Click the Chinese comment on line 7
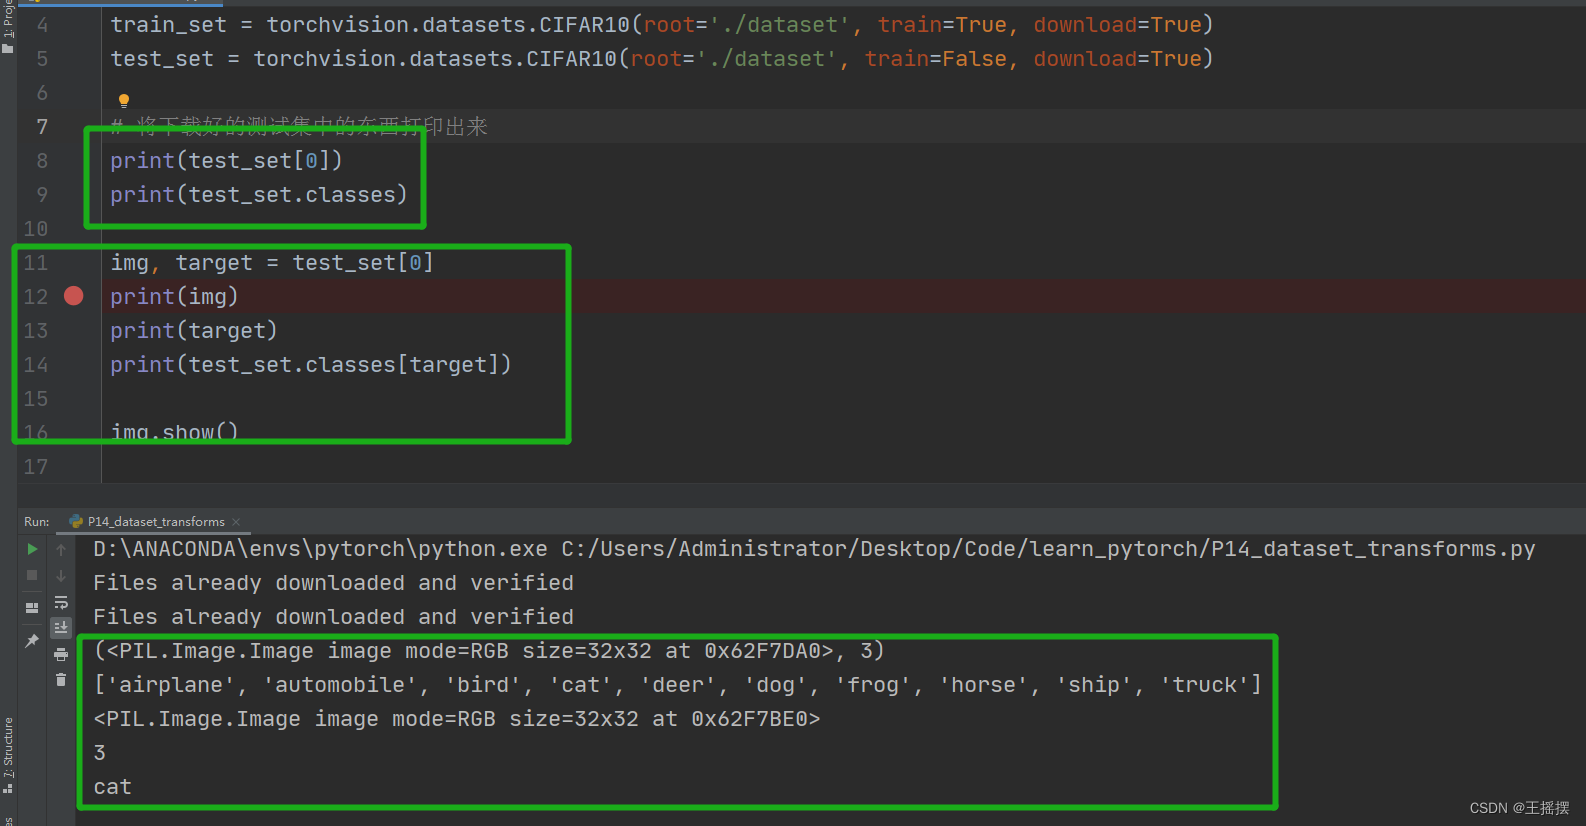Screen dimensions: 1586x826 (299, 126)
